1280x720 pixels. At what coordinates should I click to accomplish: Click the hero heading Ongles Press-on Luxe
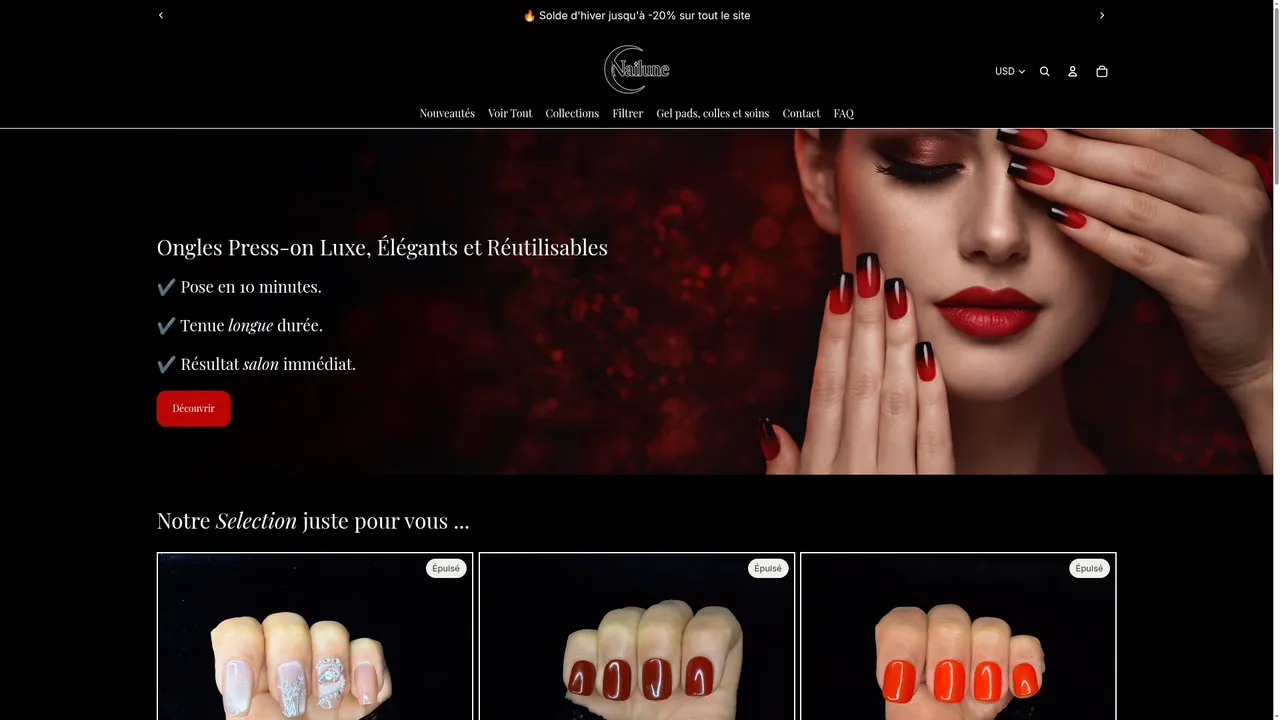[x=382, y=247]
